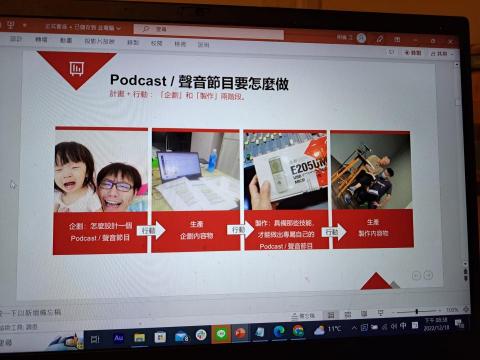Start Slide Show from status bar icon
The width and height of the screenshot is (480, 360).
(x=380, y=313)
